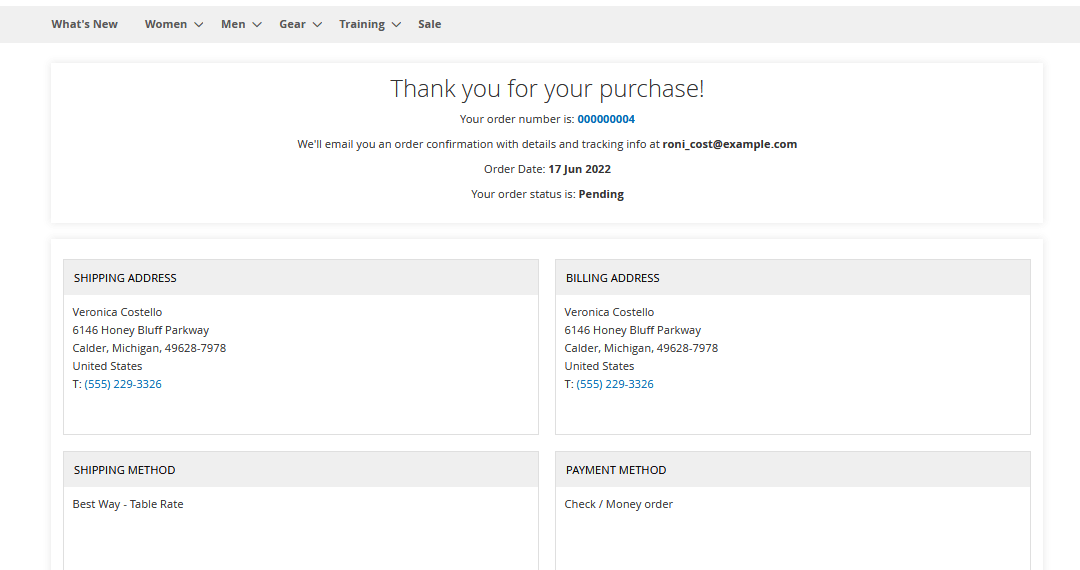Click the Payment Method section header
Screen dimensions: 1080x570
point(616,470)
